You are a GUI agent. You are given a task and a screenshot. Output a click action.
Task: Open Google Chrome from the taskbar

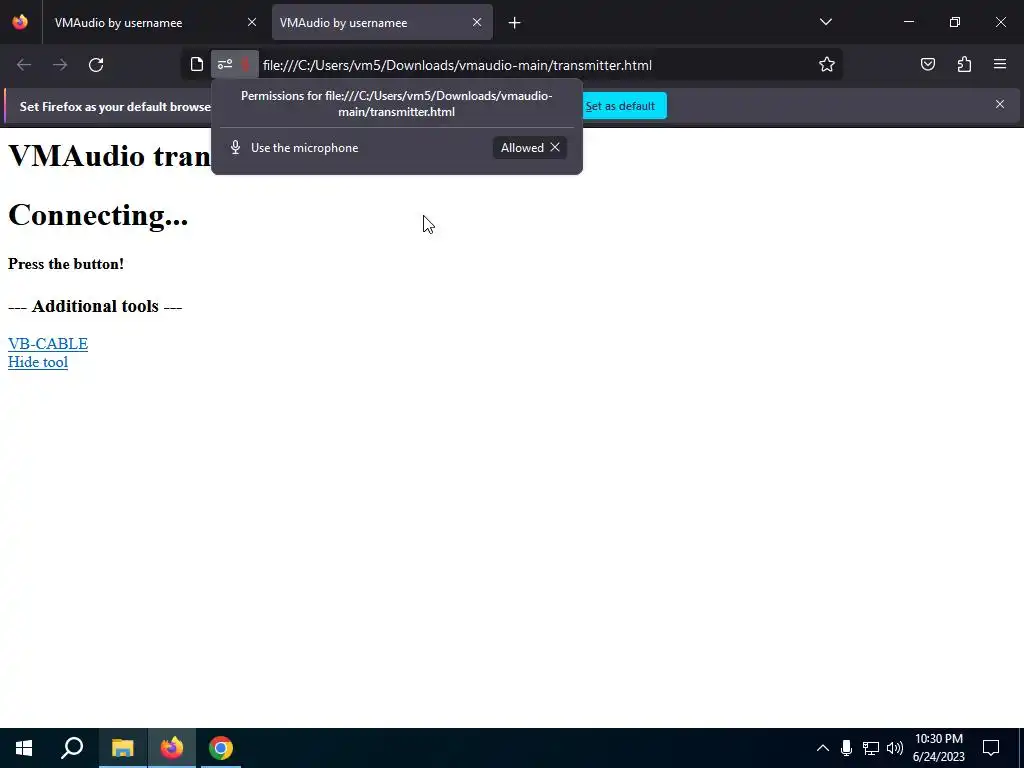coord(221,748)
